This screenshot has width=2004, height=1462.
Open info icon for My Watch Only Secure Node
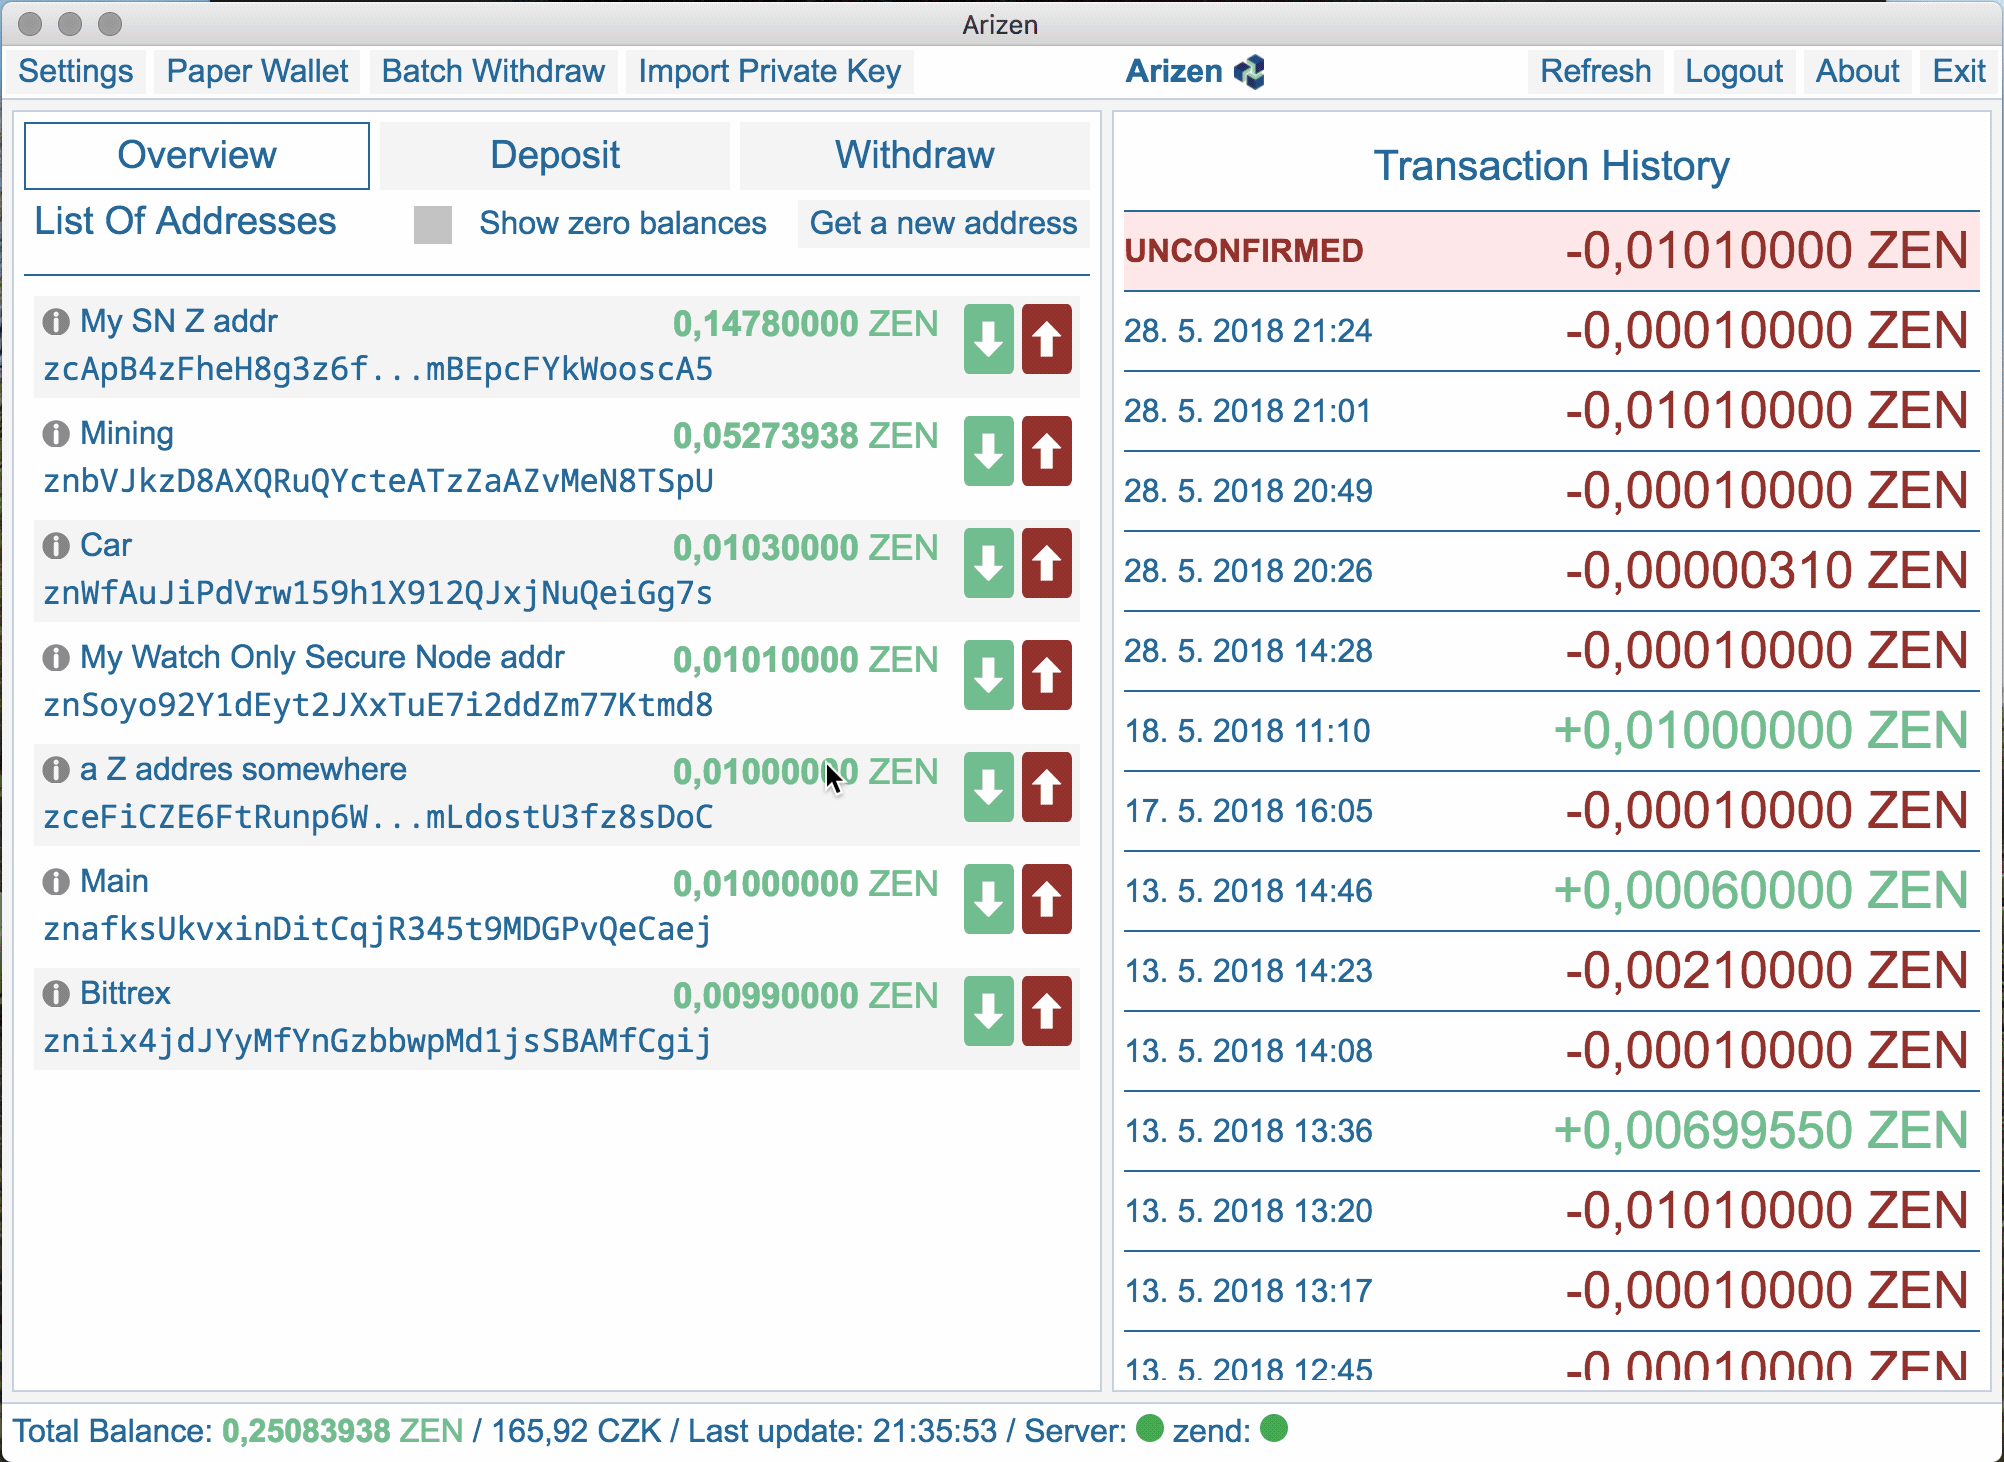56,658
